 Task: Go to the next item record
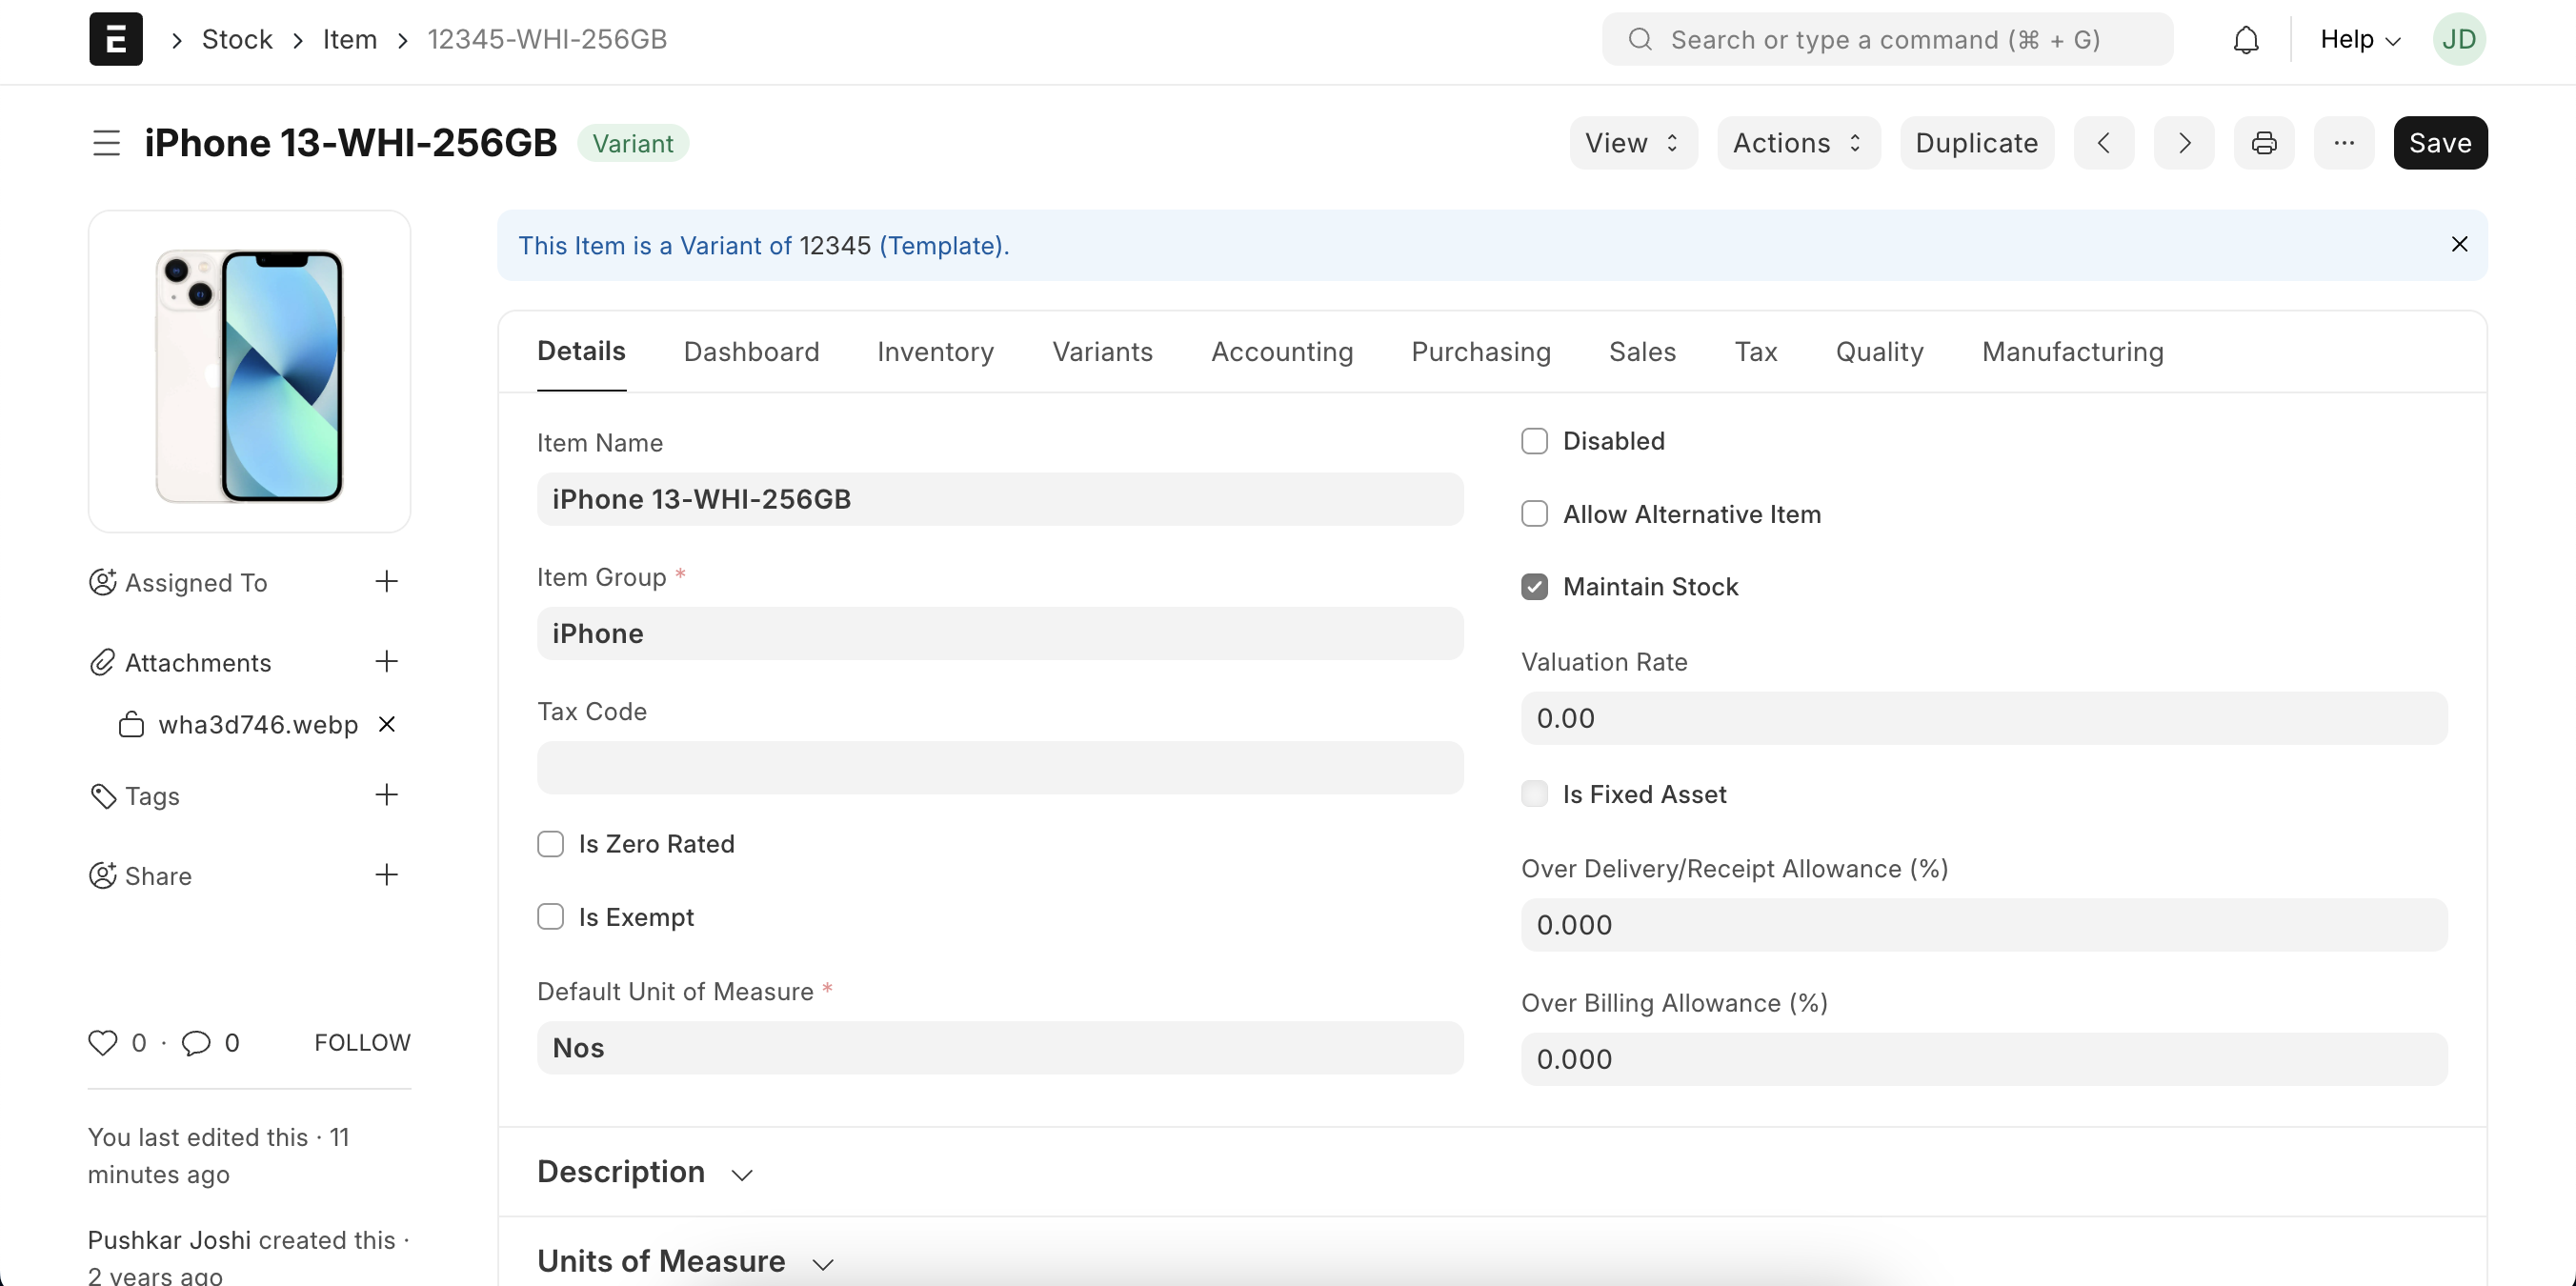(x=2184, y=143)
